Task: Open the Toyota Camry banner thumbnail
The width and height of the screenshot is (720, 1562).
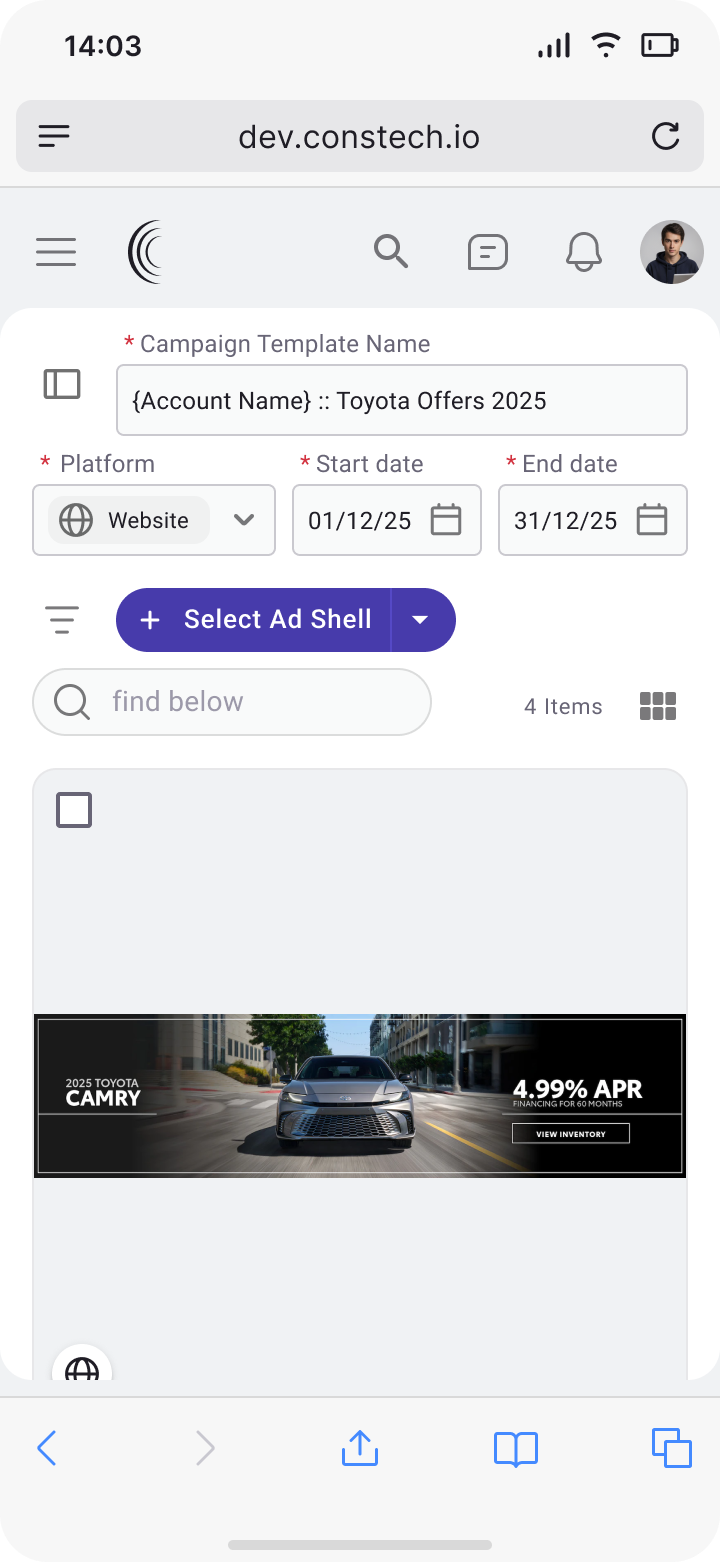Action: pos(360,1095)
